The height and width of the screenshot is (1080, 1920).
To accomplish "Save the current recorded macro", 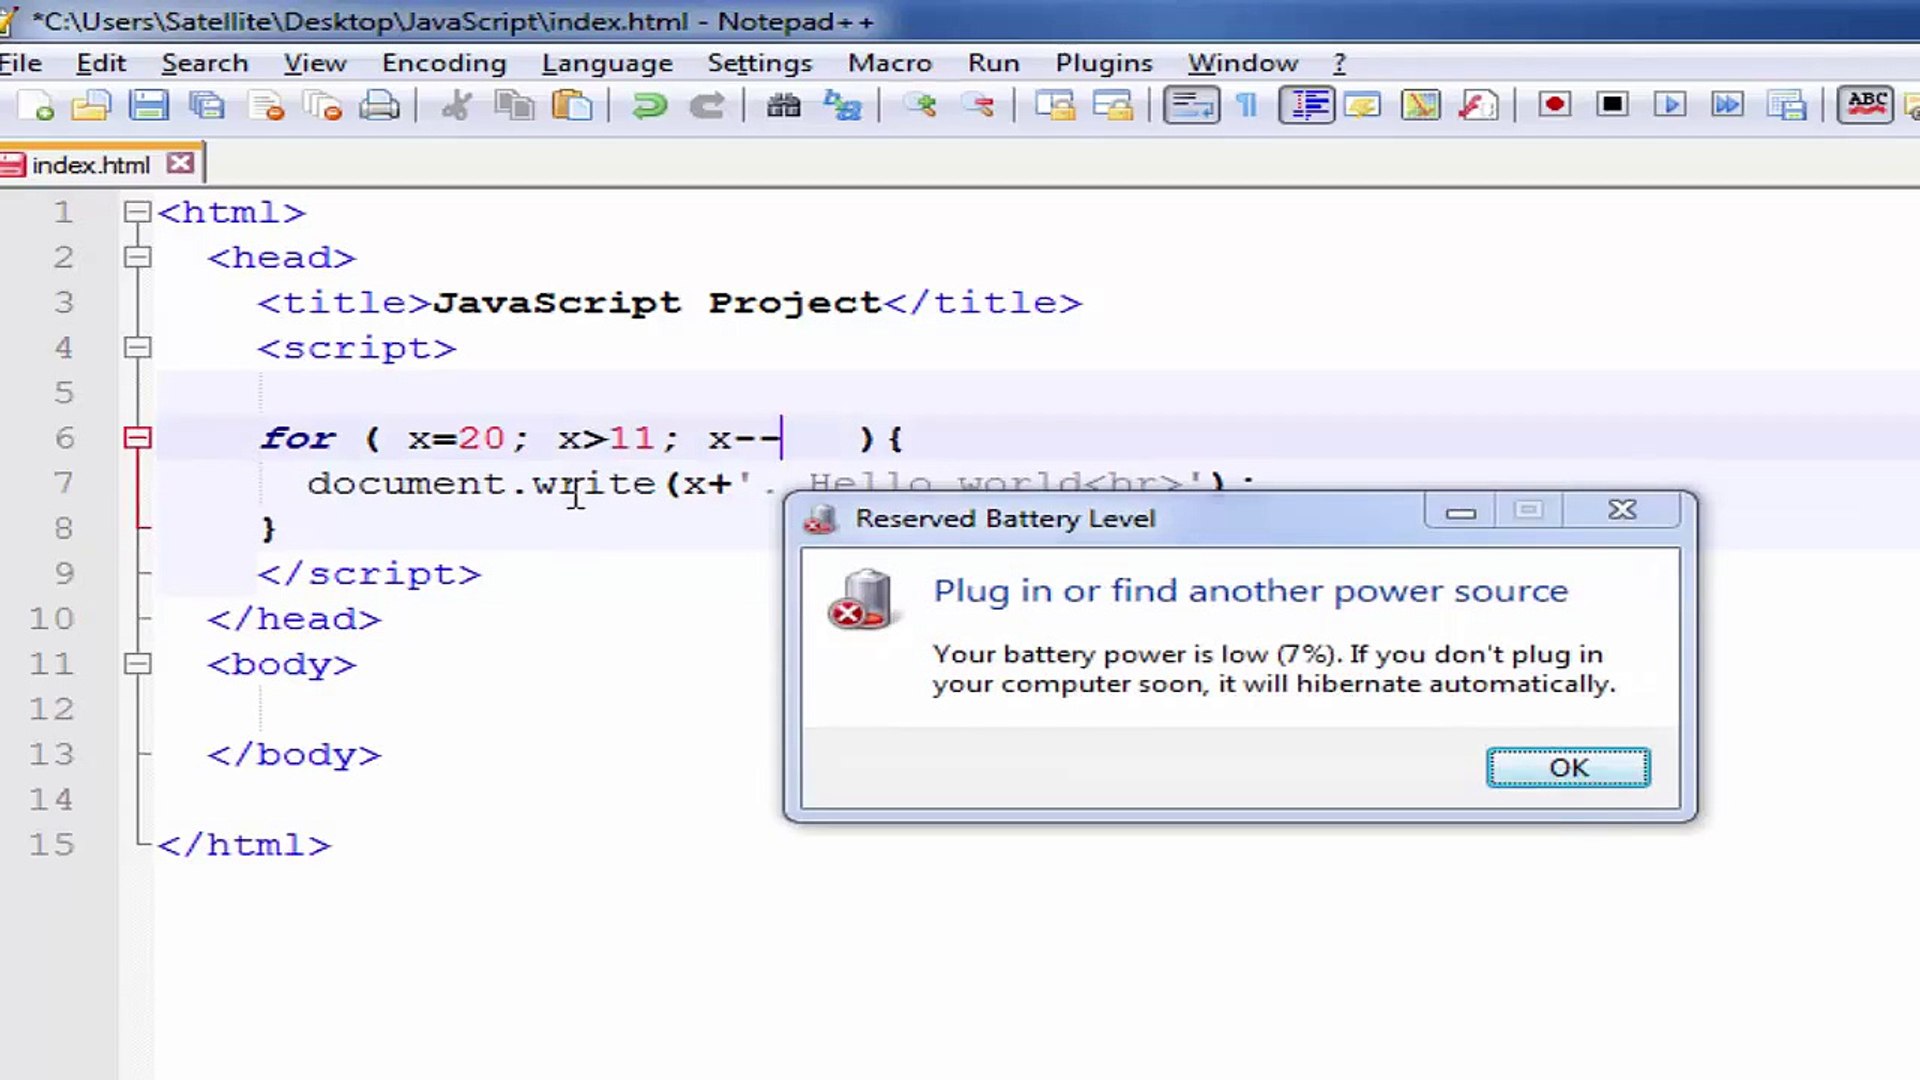I will coord(1786,105).
